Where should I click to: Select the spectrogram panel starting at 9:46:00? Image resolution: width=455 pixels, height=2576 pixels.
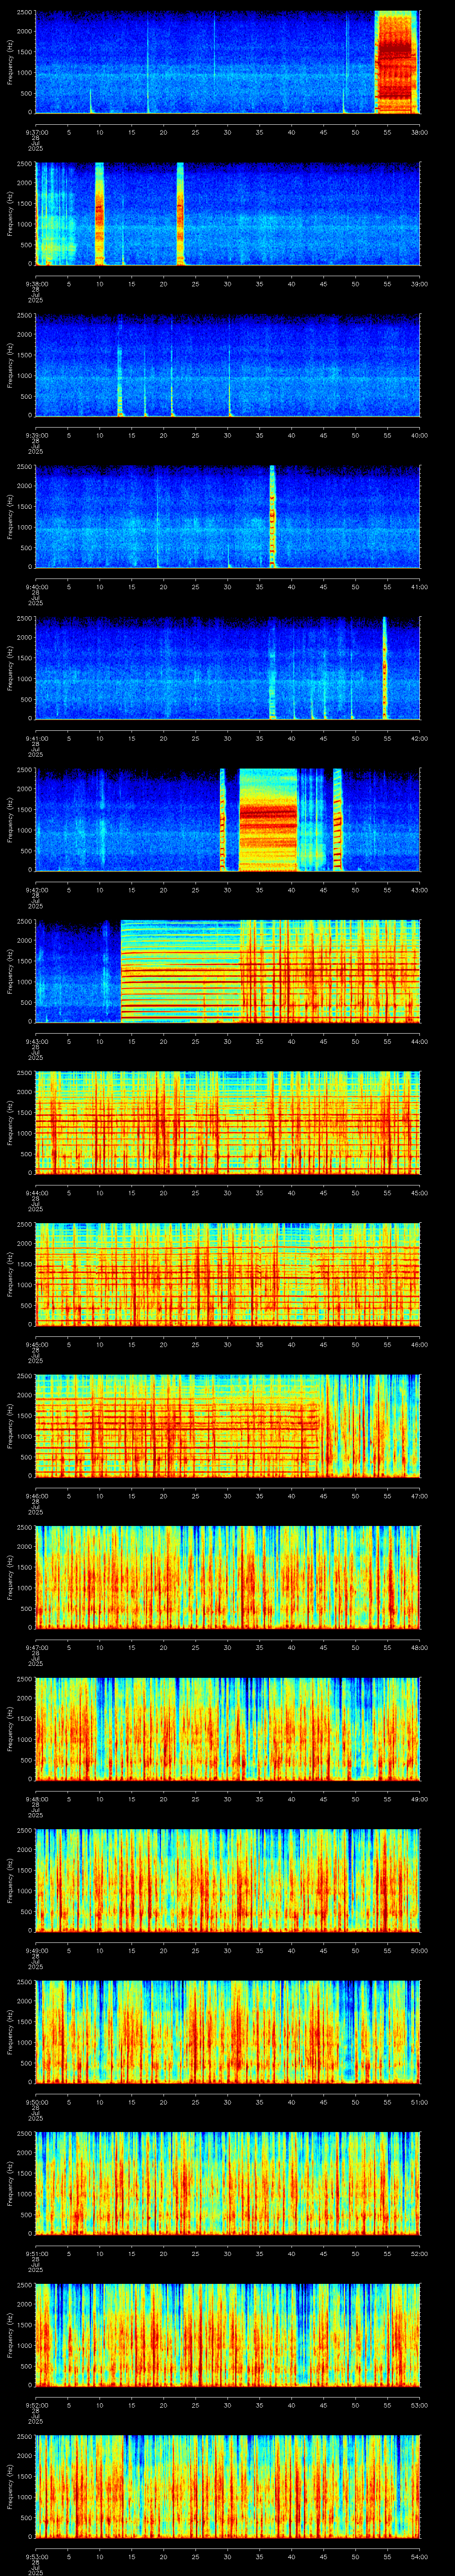click(227, 1426)
